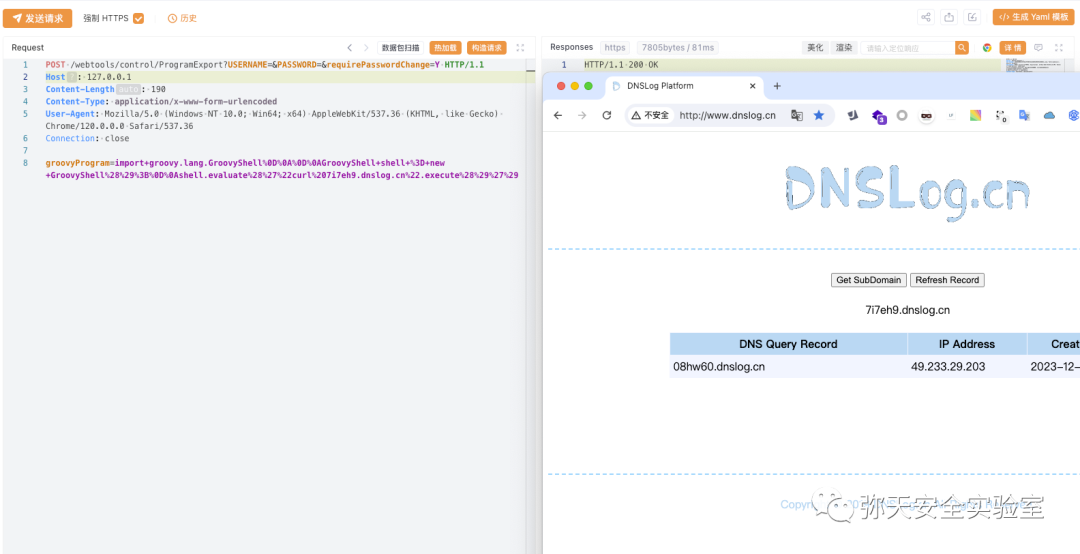This screenshot has width=1080, height=554.
Task: Click the 发送请求 send request button
Action: 37,18
